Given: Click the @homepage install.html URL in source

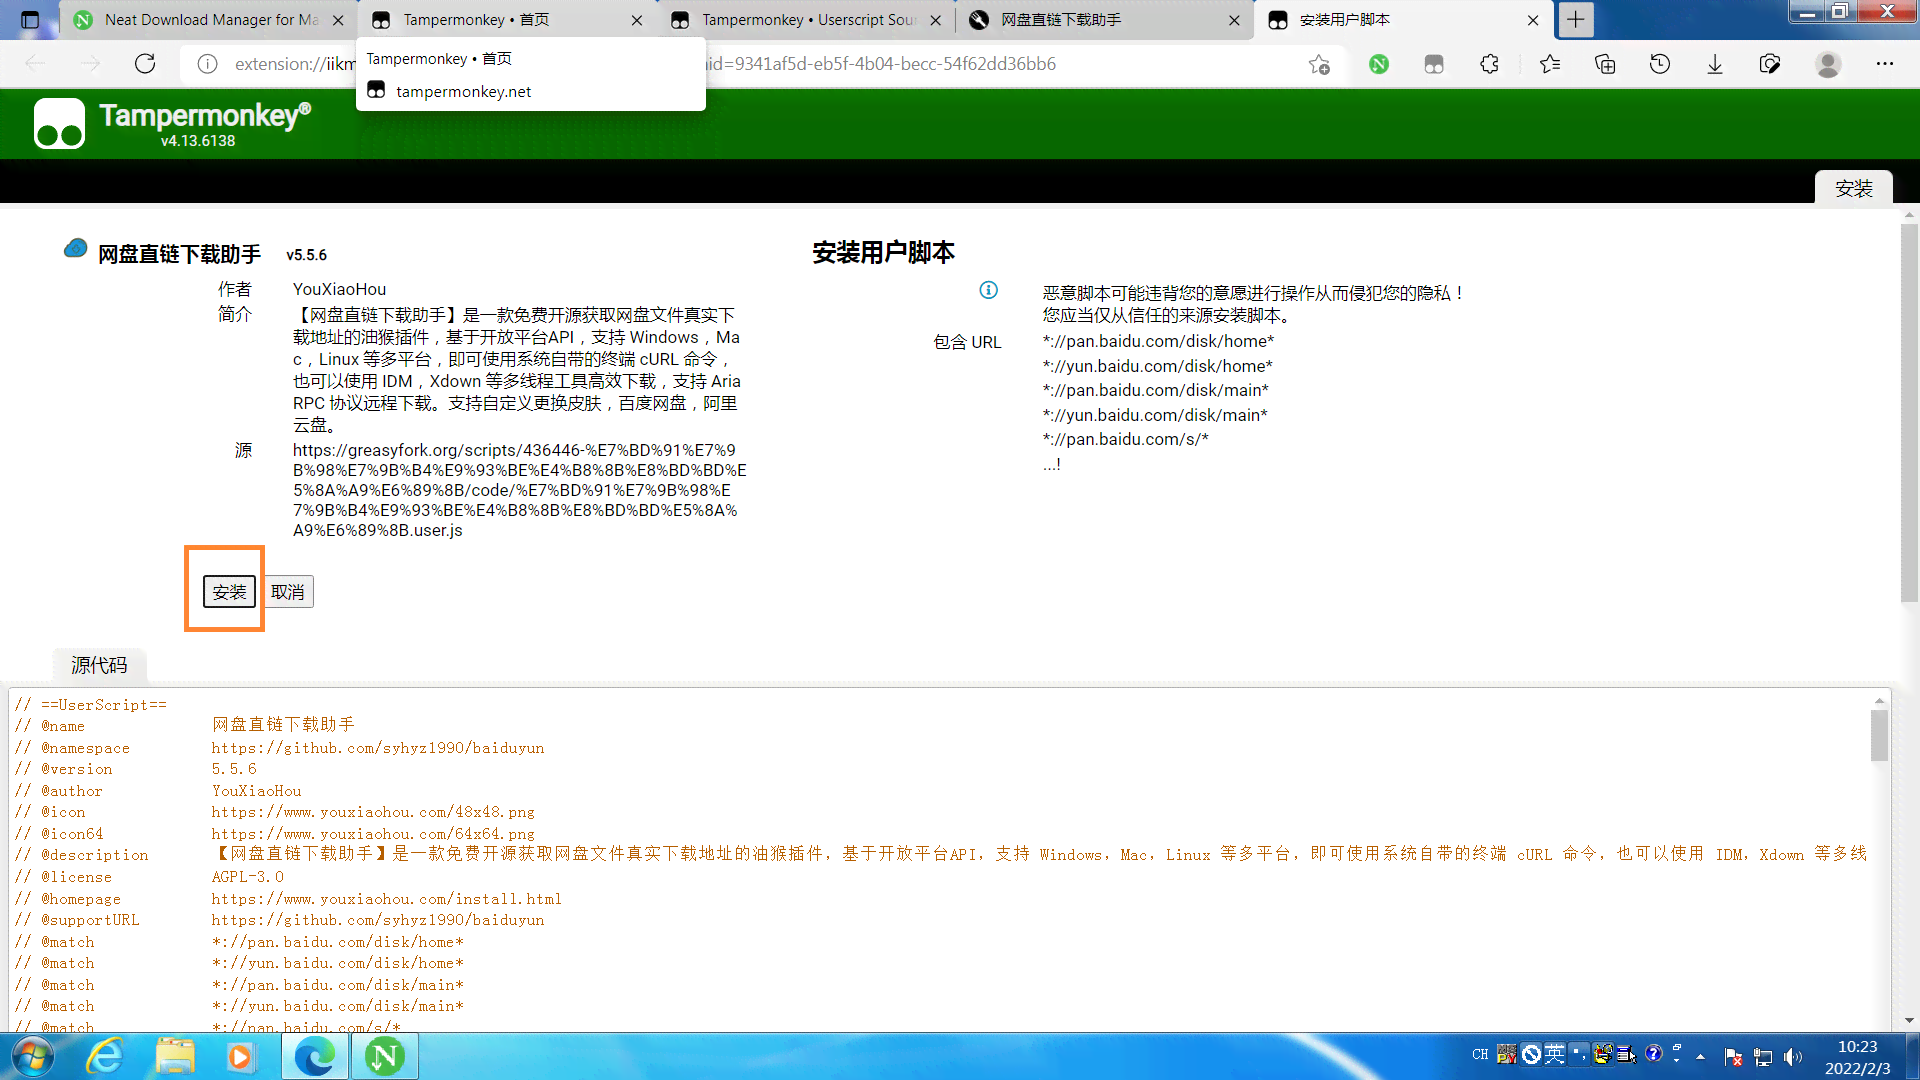Looking at the screenshot, I should coord(386,899).
